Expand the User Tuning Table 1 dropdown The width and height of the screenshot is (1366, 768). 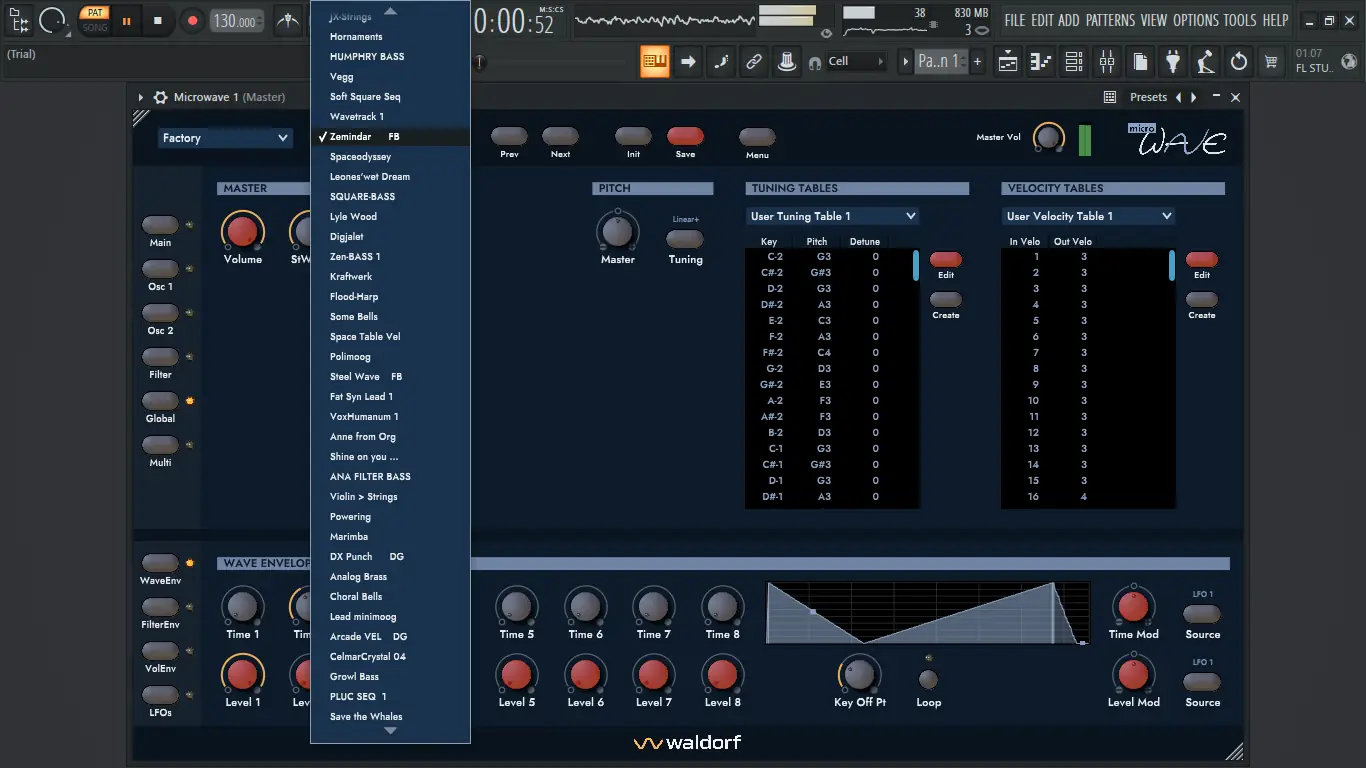(x=832, y=216)
